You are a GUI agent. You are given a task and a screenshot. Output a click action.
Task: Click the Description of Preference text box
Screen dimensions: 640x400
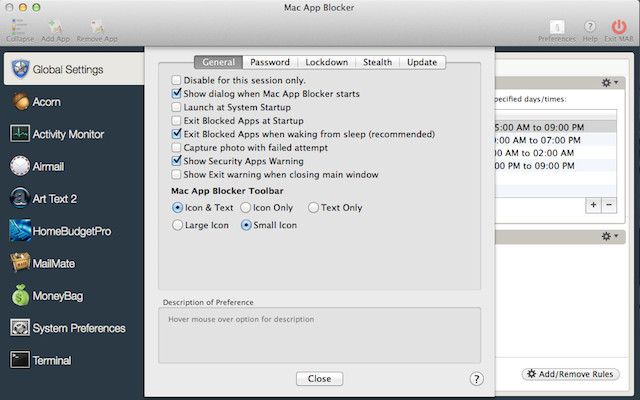(319, 335)
